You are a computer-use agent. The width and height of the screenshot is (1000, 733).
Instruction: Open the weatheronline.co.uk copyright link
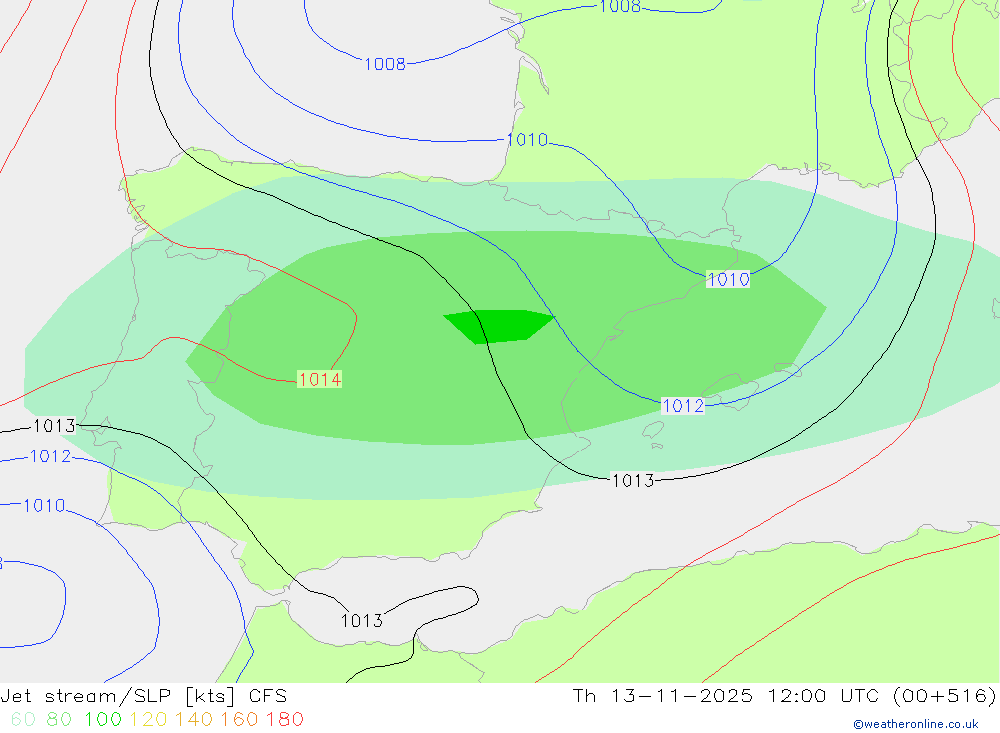[x=916, y=724]
